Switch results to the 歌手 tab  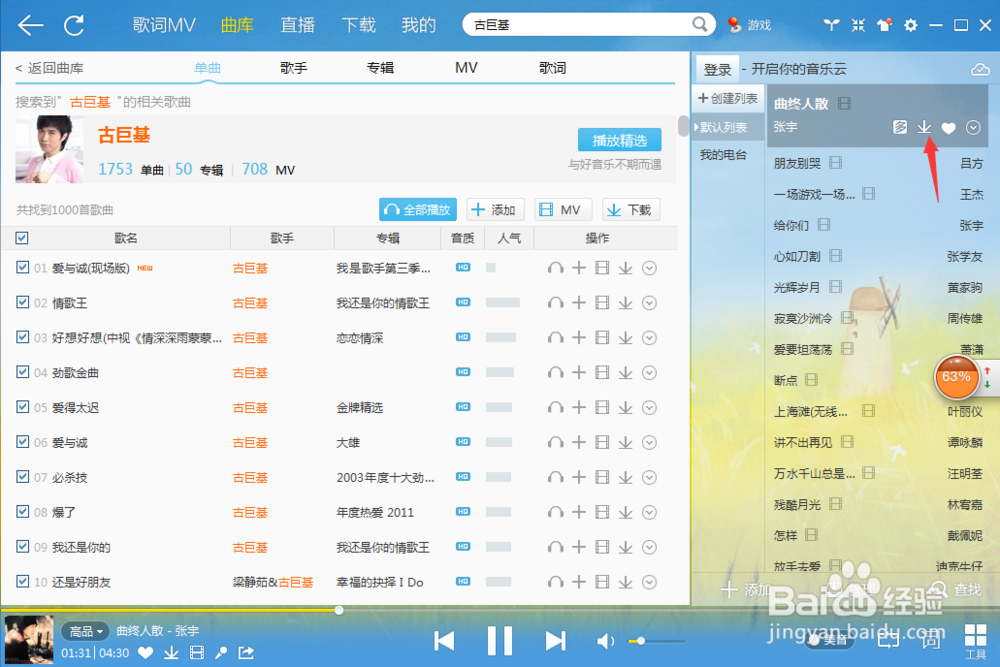click(293, 68)
